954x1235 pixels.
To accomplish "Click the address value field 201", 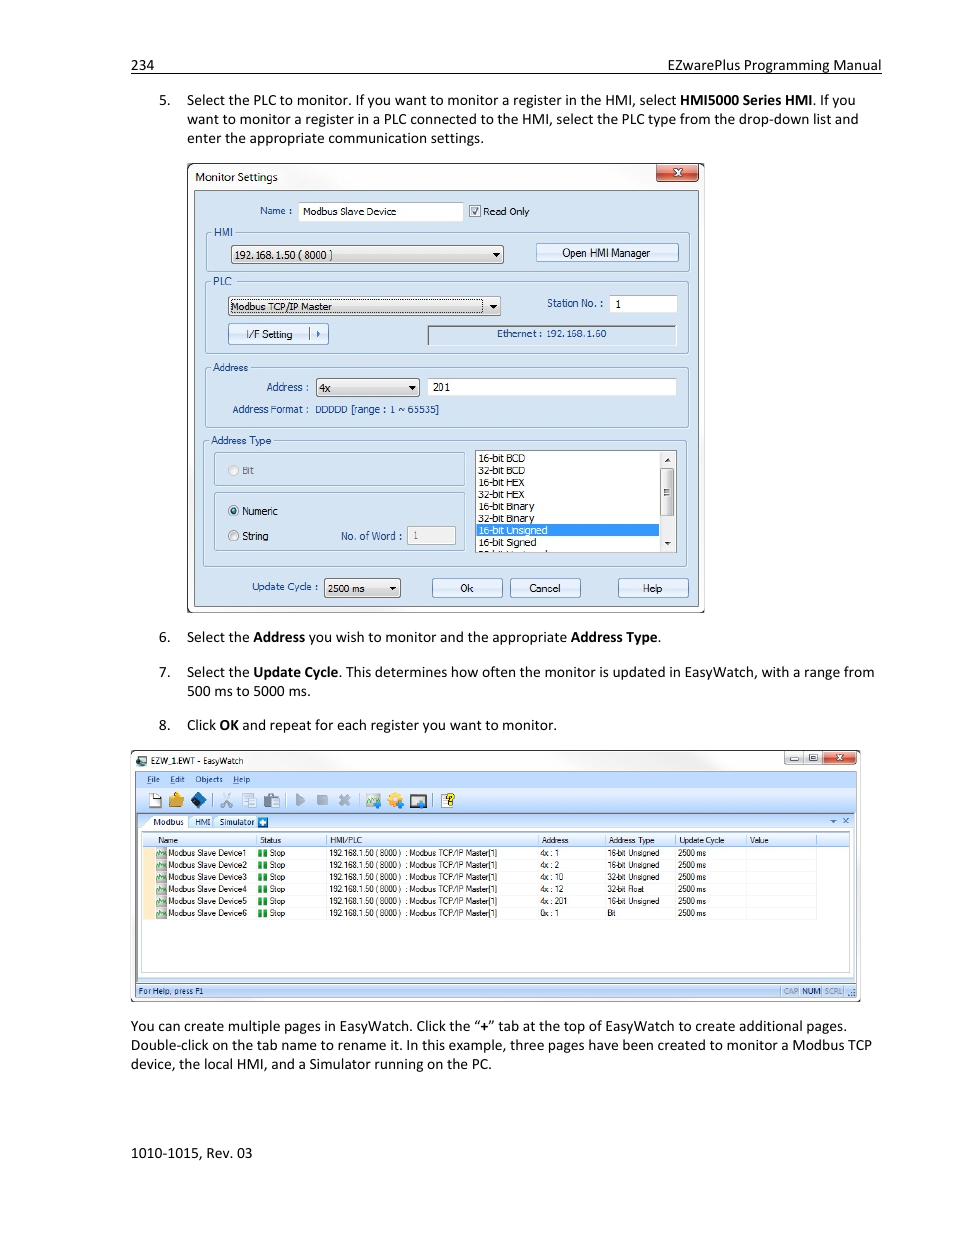I will (x=552, y=387).
